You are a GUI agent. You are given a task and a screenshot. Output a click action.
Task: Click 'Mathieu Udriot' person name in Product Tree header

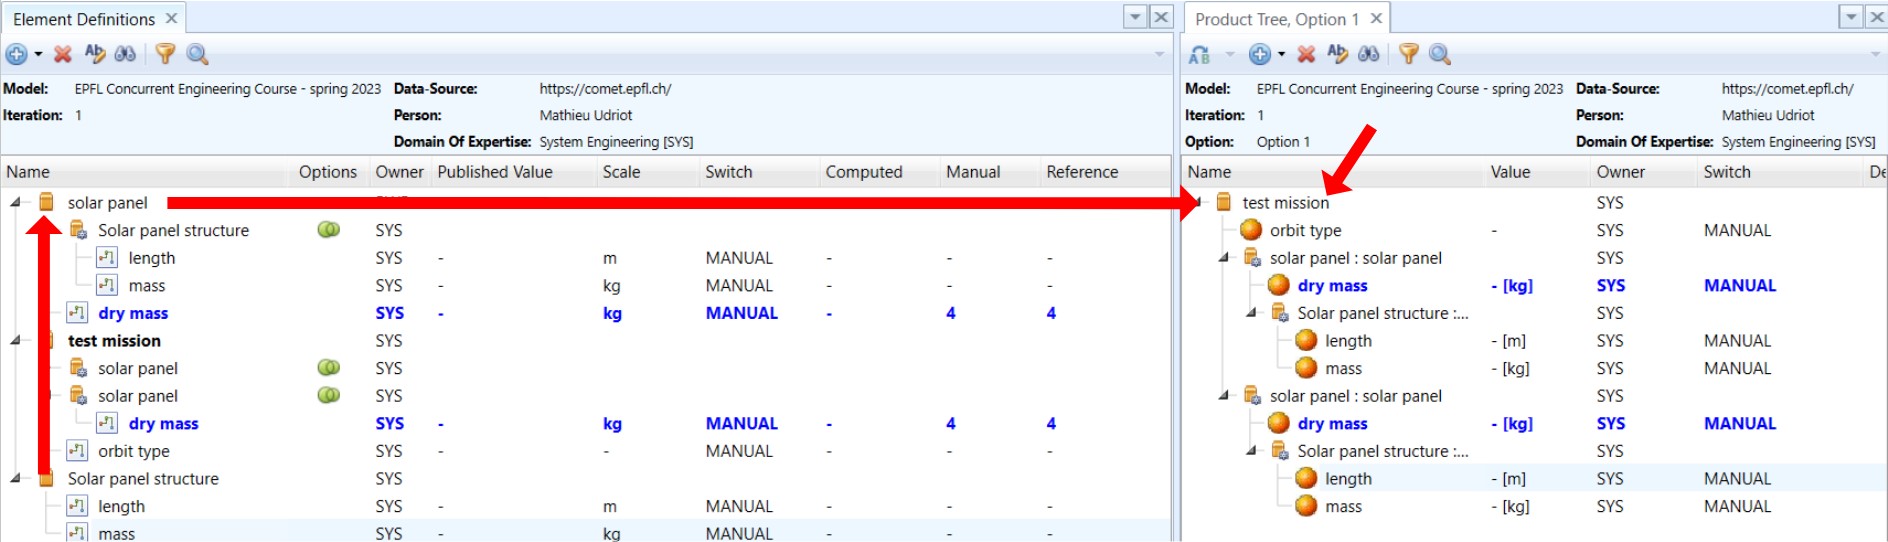[x=1768, y=115]
